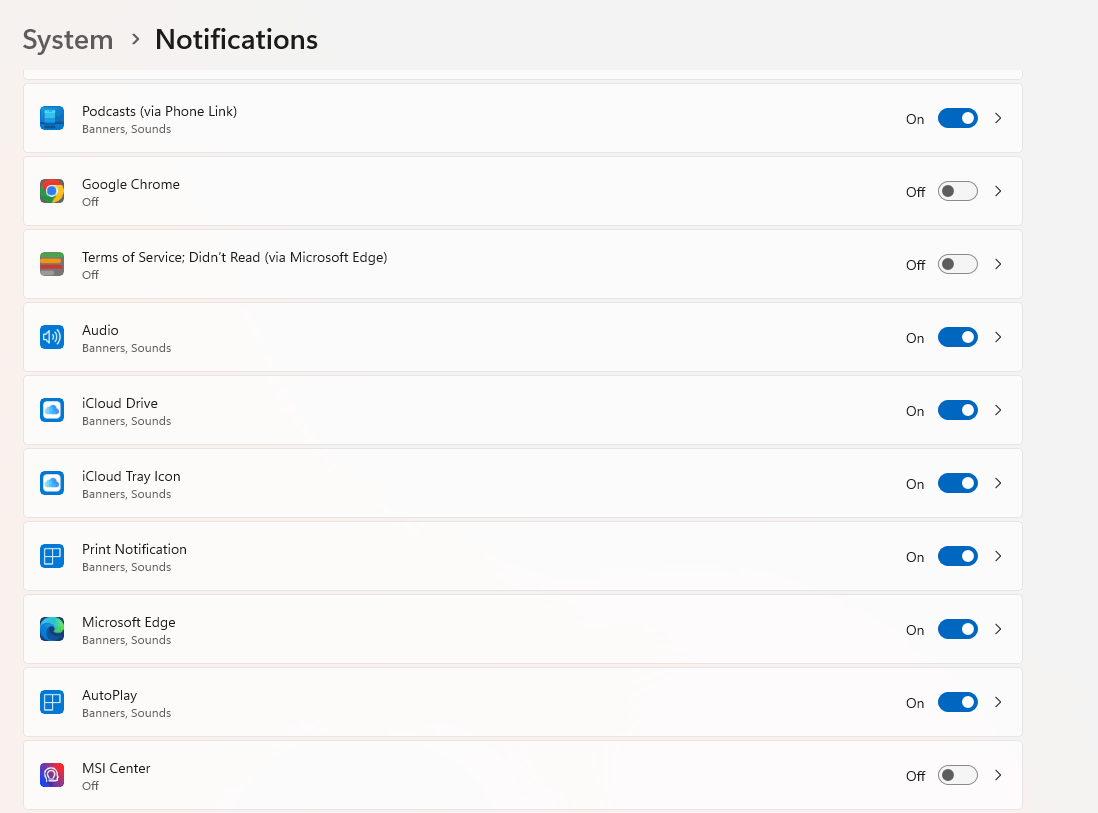The height and width of the screenshot is (813, 1098).
Task: Select the MSI Center label
Action: tap(116, 768)
